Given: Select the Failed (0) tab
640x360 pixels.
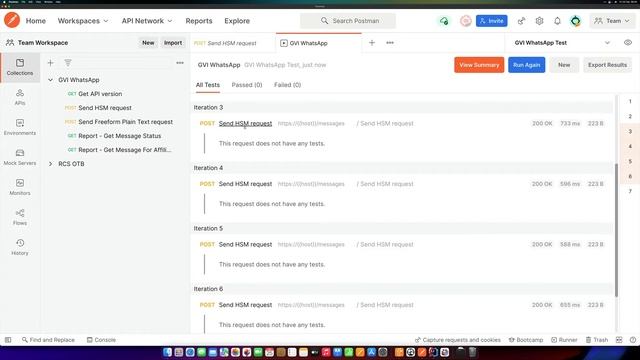Looking at the screenshot, I should pos(287,85).
